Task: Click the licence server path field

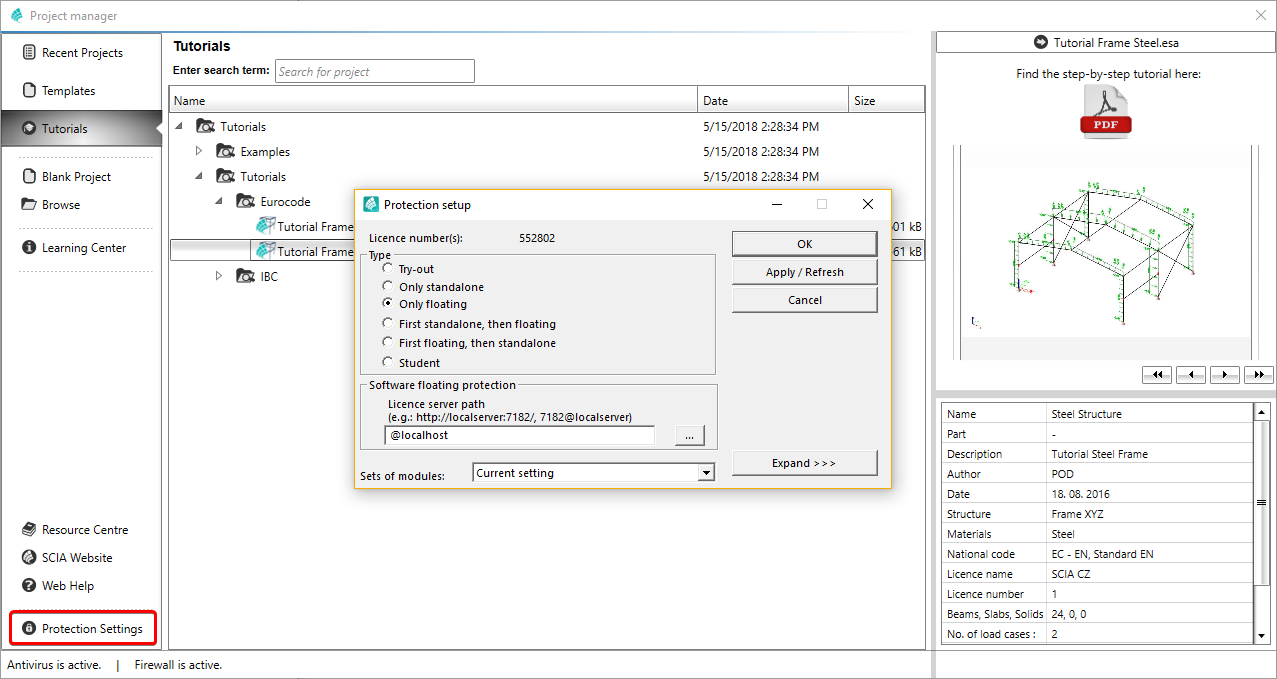Action: 519,435
